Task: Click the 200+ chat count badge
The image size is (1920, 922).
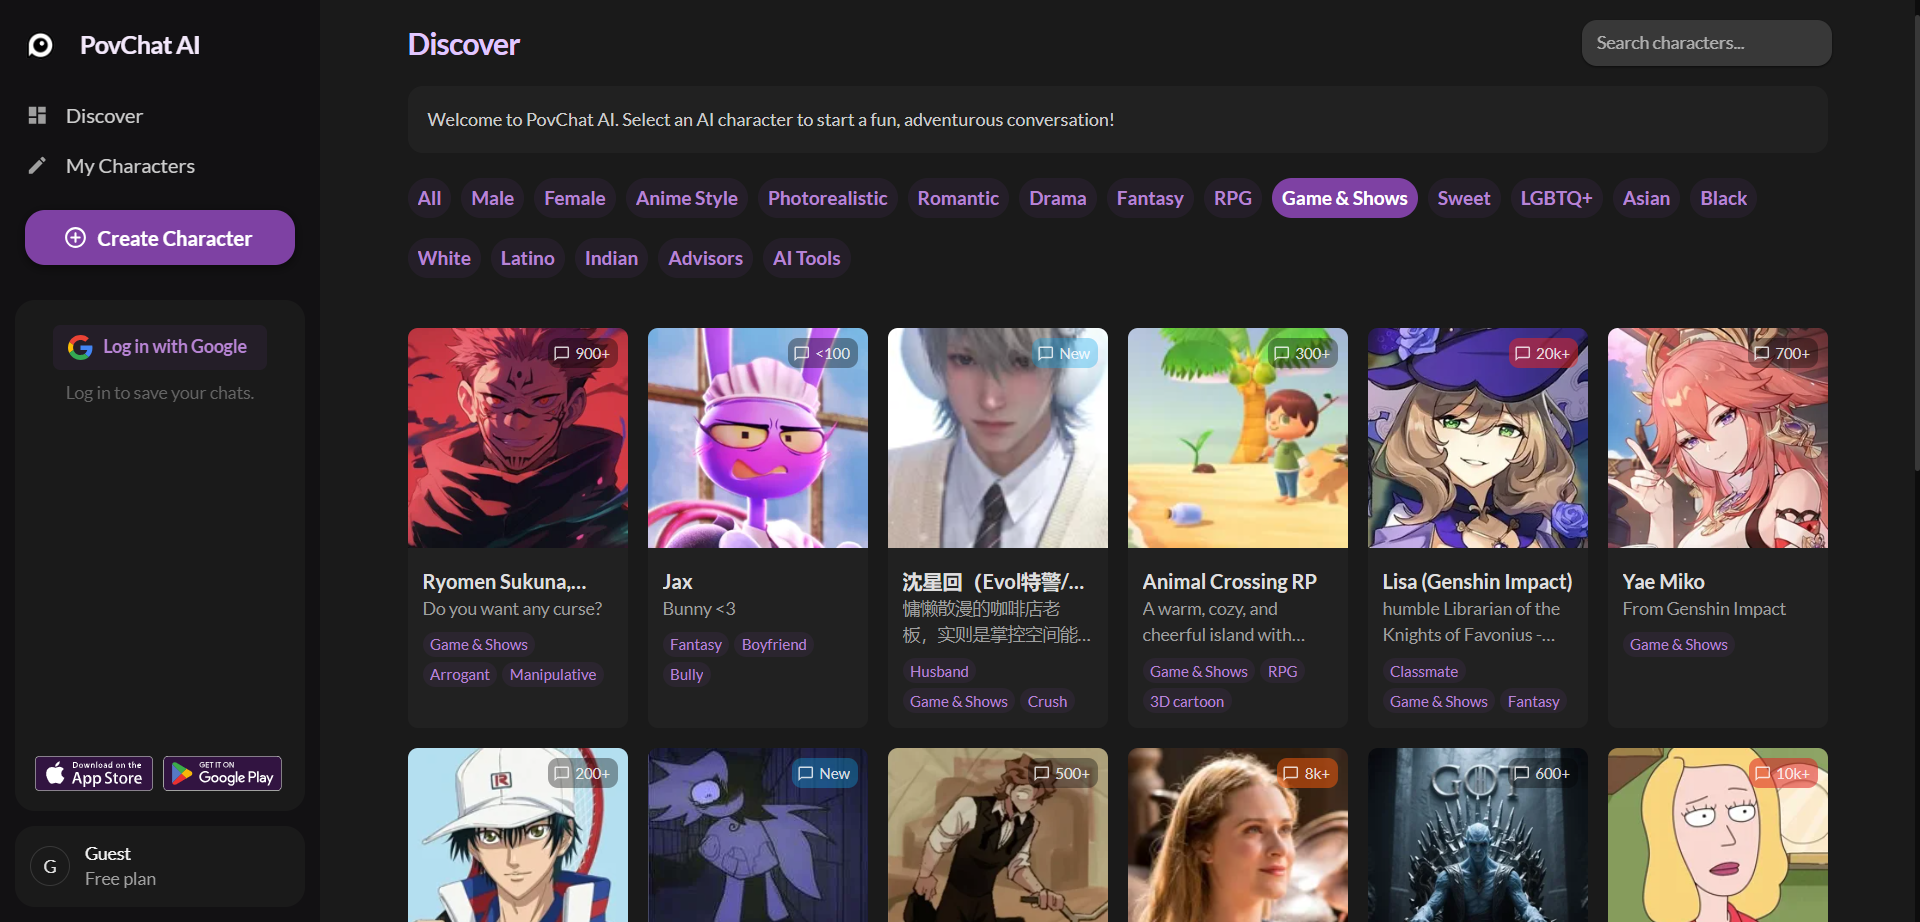Action: click(x=583, y=773)
